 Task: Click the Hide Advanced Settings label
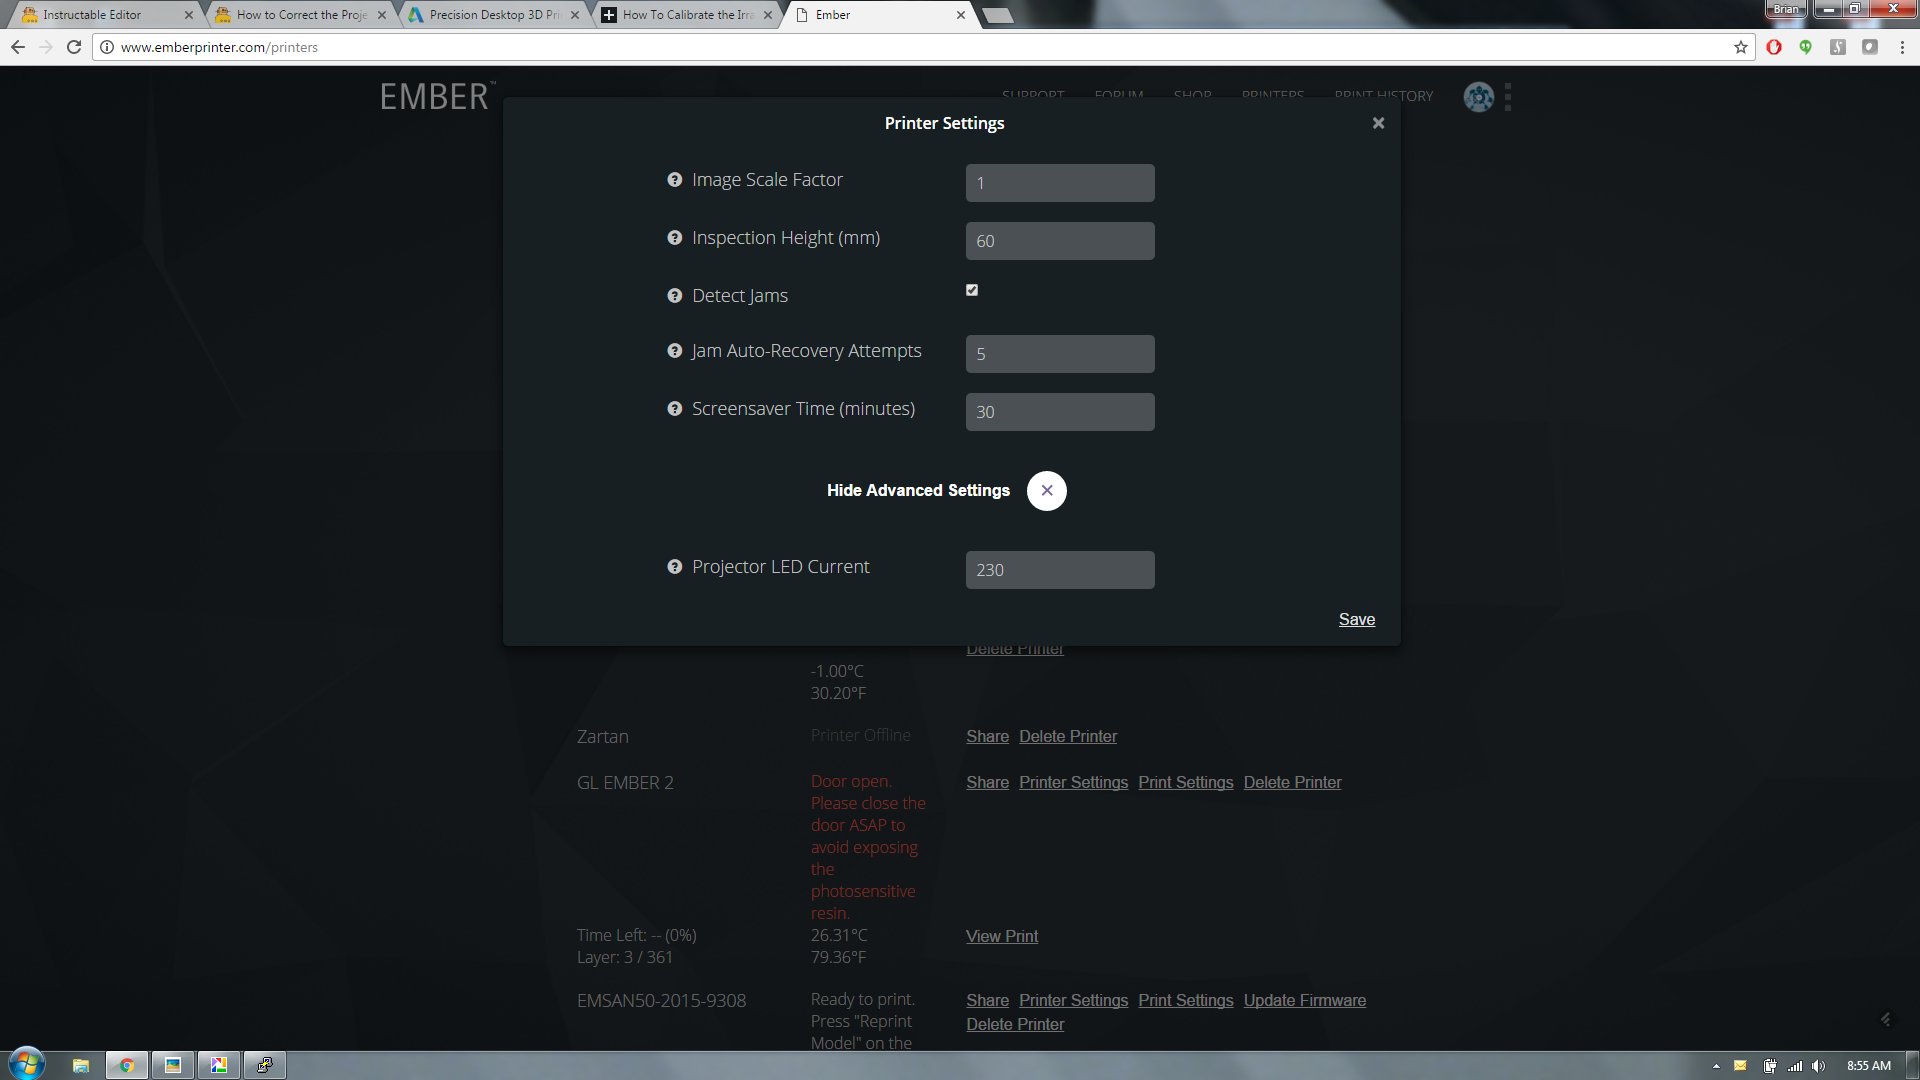coord(918,491)
